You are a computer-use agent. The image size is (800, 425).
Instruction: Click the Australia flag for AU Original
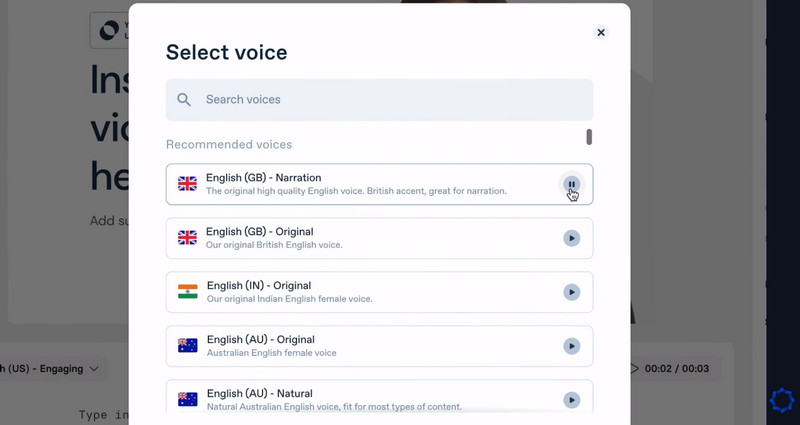(187, 346)
